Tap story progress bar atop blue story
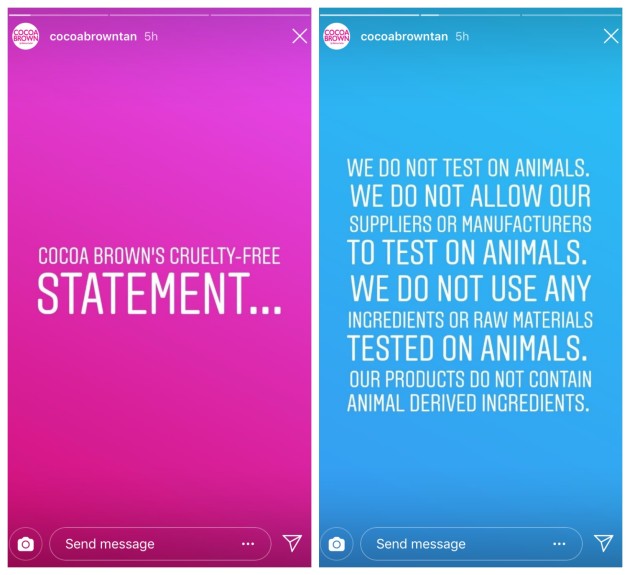 coord(470,14)
